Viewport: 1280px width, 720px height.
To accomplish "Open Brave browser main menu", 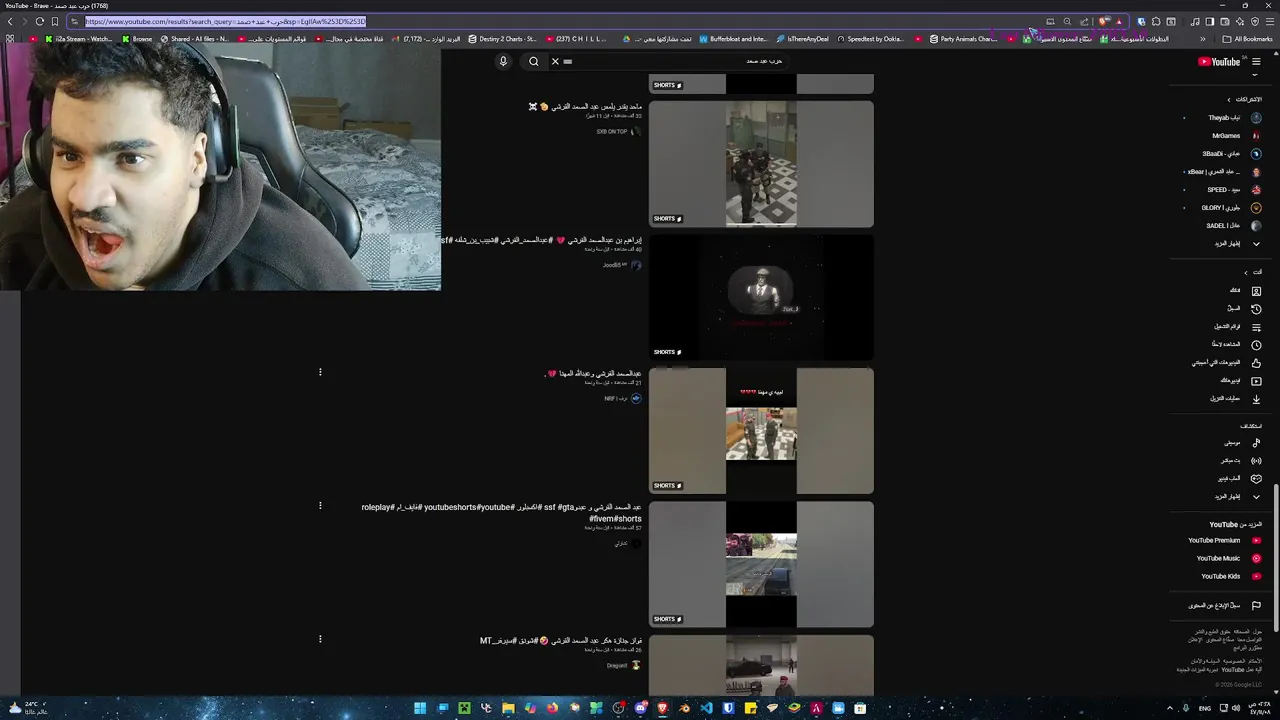I will [x=1270, y=21].
